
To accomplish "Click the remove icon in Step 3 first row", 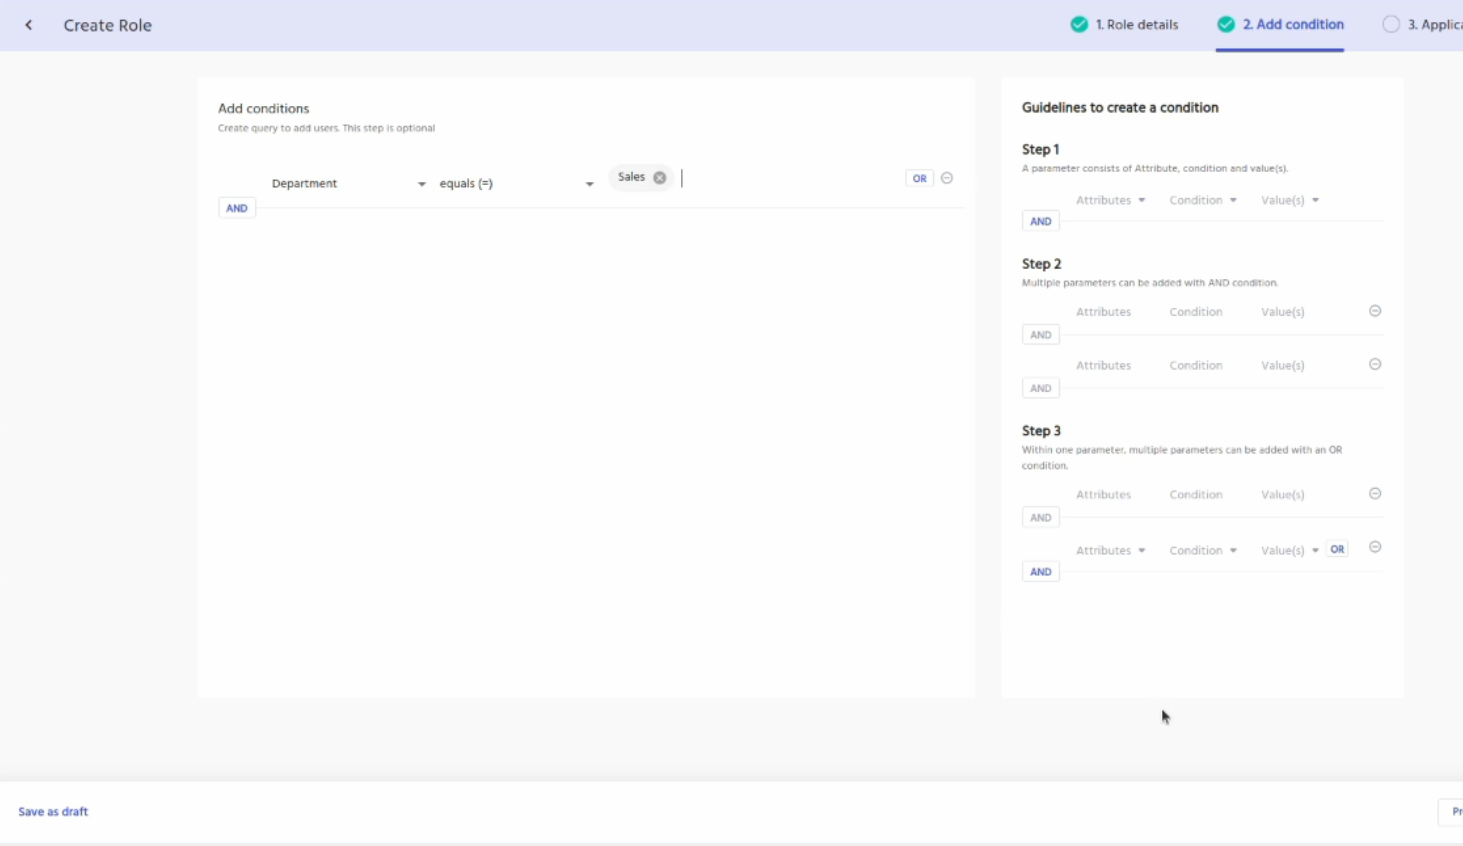I will [x=1375, y=494].
